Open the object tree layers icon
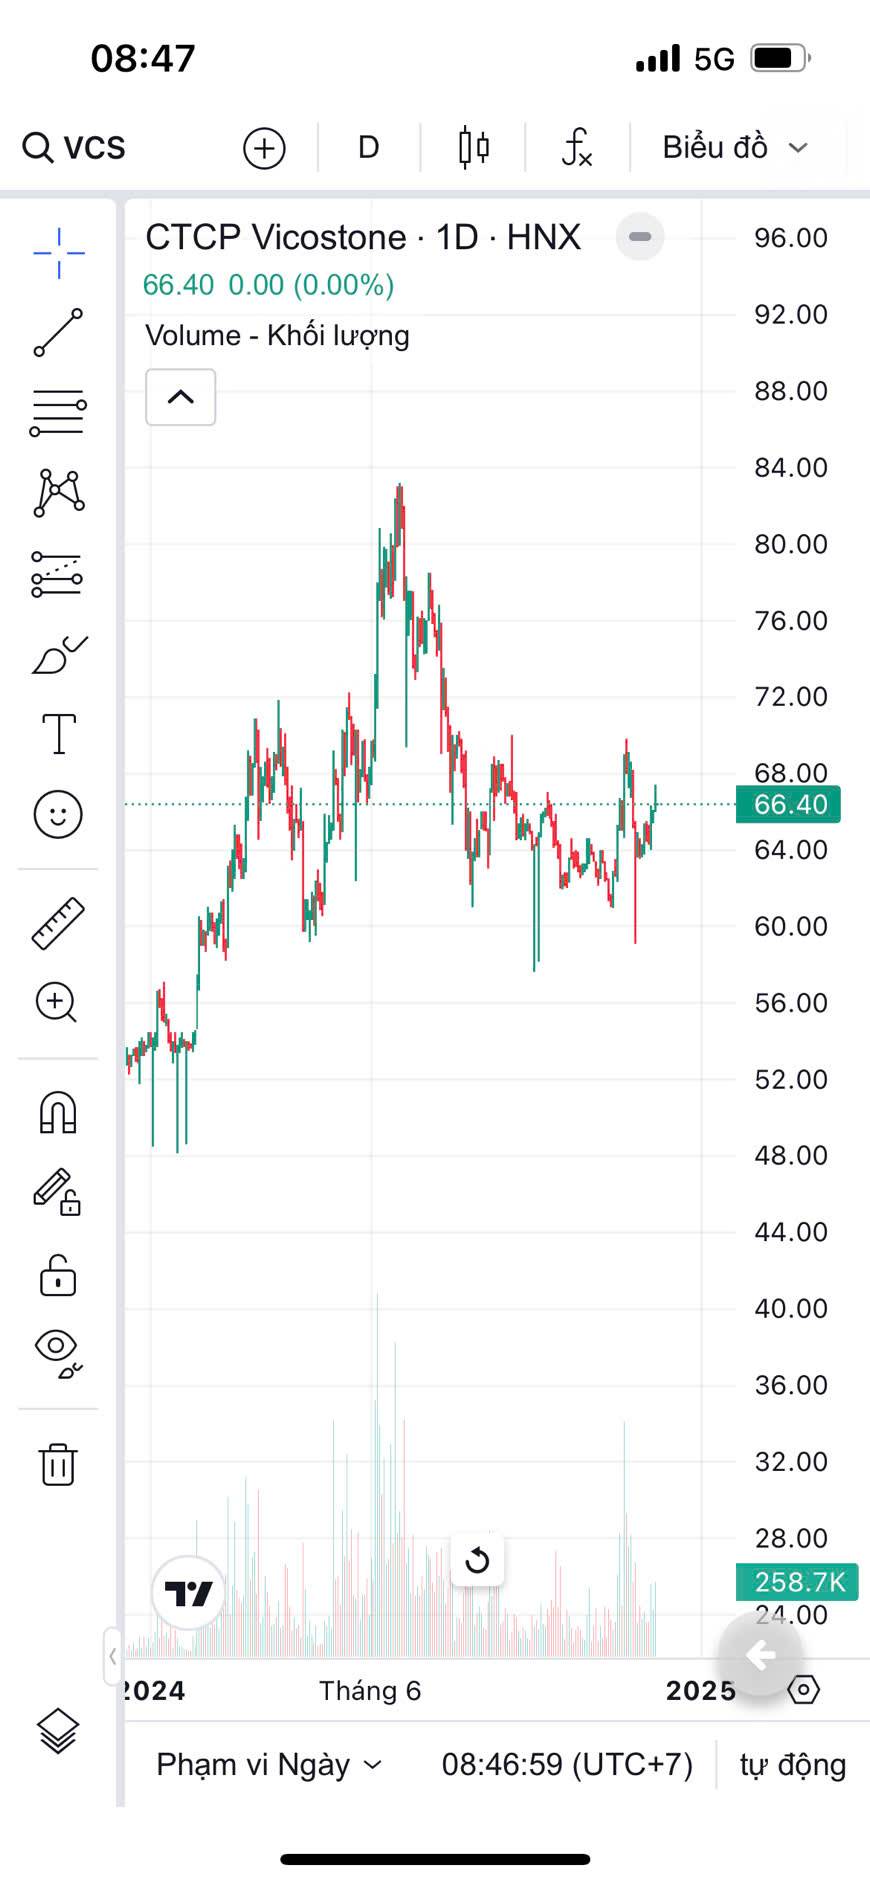The width and height of the screenshot is (870, 1883). (x=58, y=1731)
